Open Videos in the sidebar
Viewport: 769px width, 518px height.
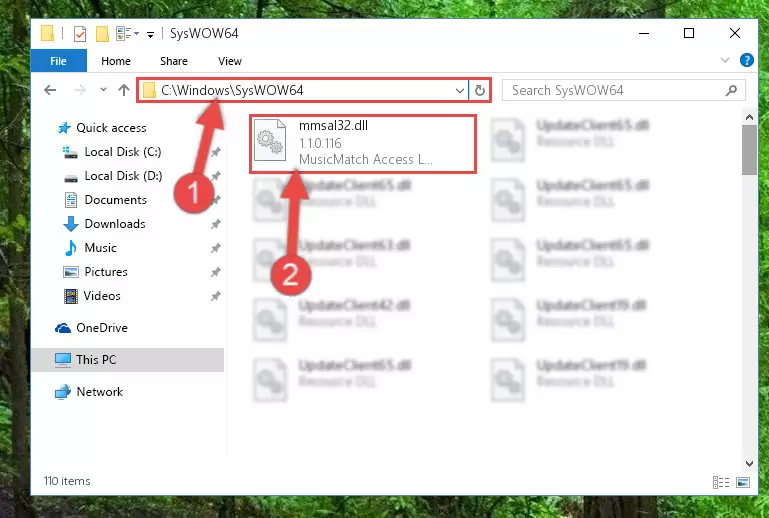[x=102, y=296]
